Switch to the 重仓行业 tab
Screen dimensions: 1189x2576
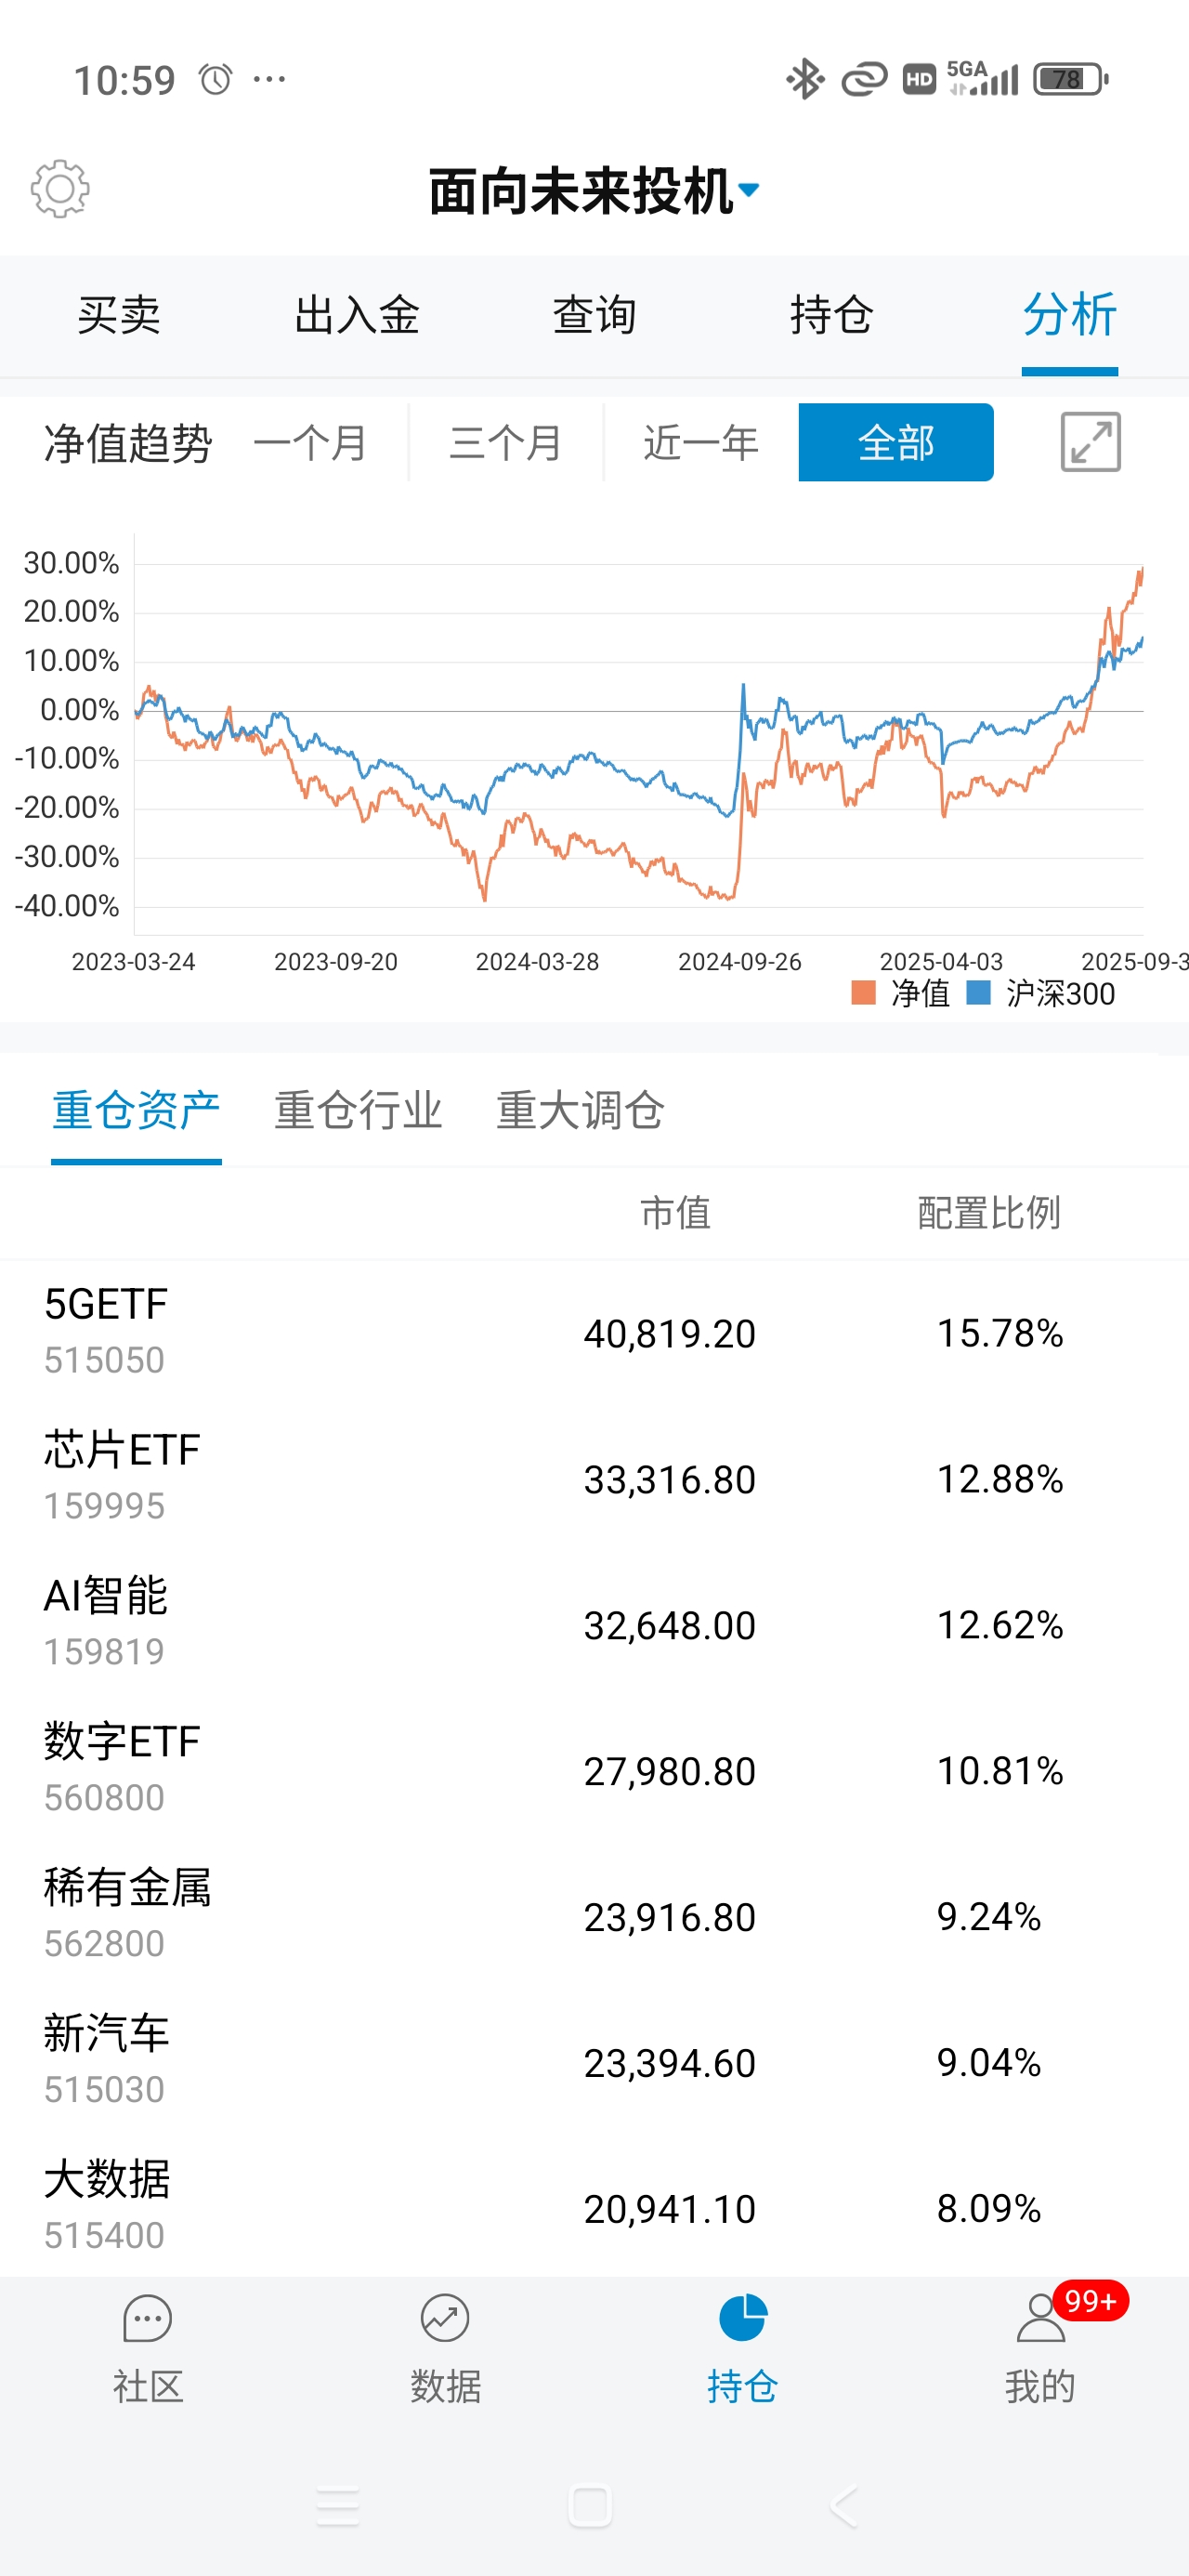358,1111
